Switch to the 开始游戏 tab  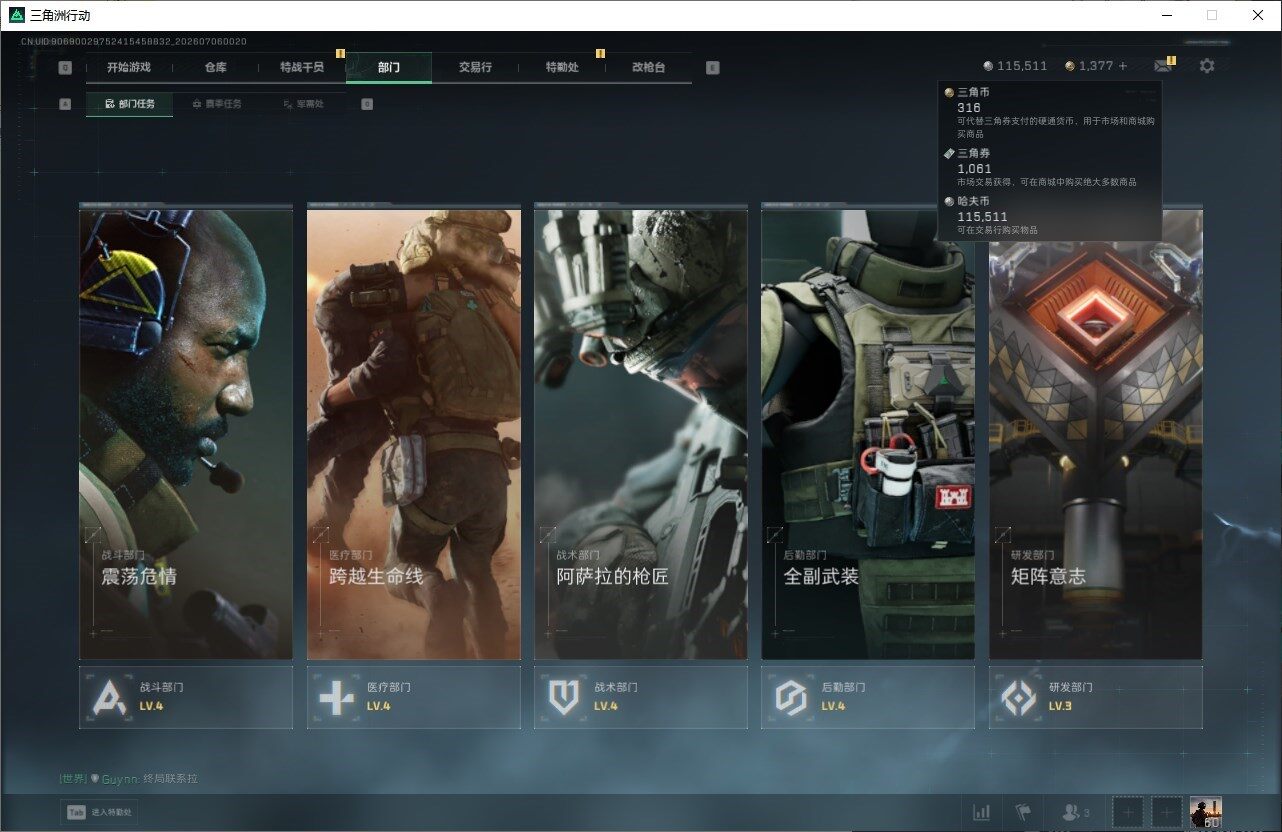pos(129,68)
